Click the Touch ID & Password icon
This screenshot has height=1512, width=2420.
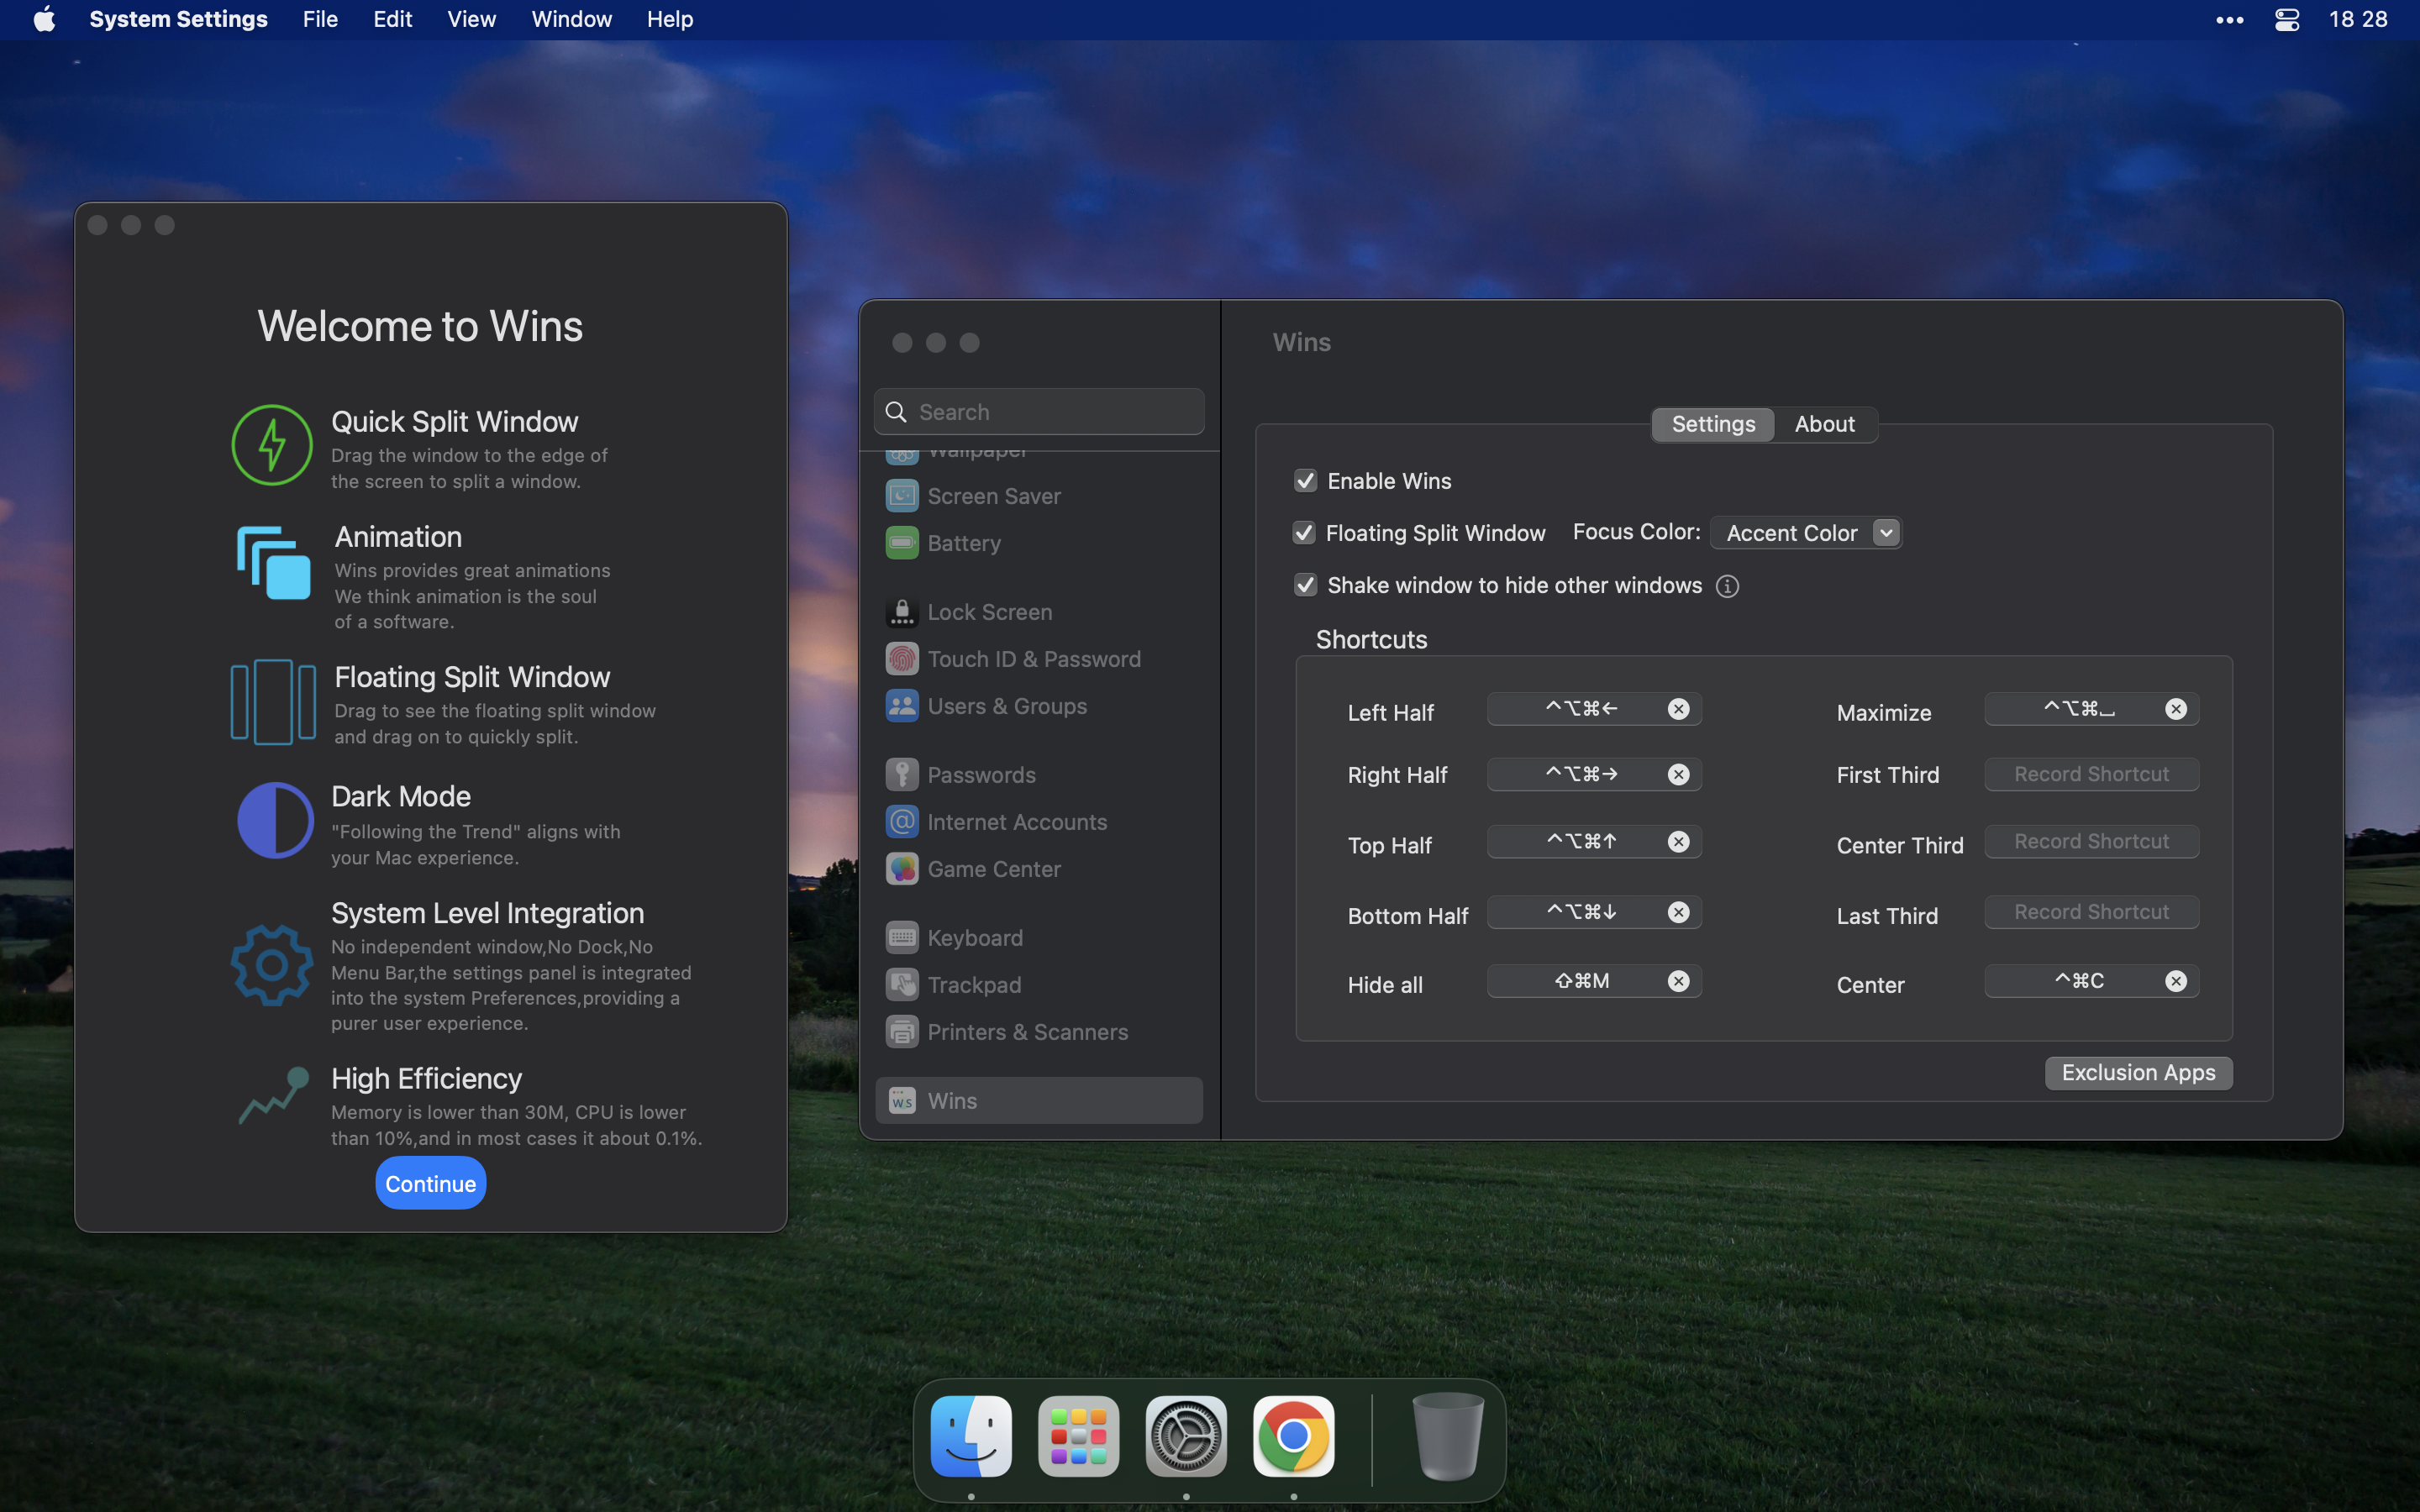(x=902, y=659)
